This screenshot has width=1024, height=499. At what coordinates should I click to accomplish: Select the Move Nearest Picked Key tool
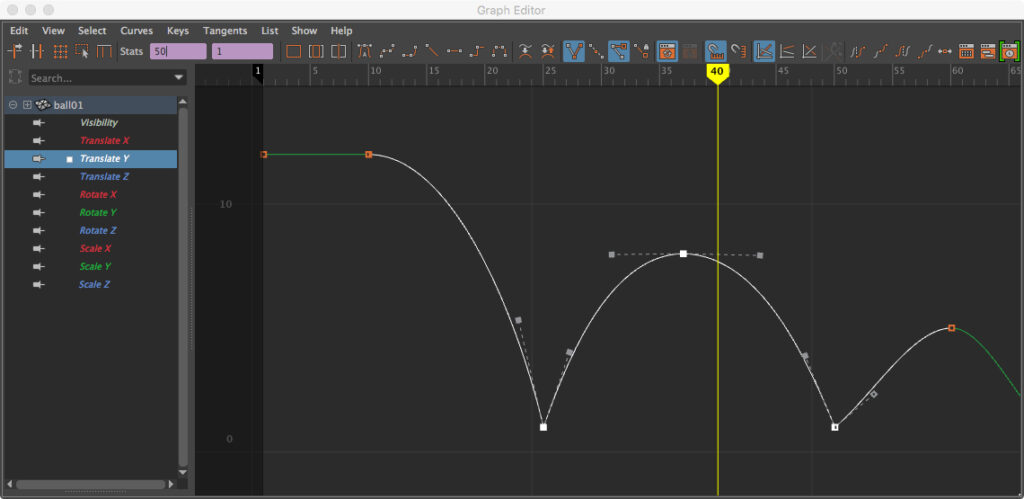click(x=16, y=51)
